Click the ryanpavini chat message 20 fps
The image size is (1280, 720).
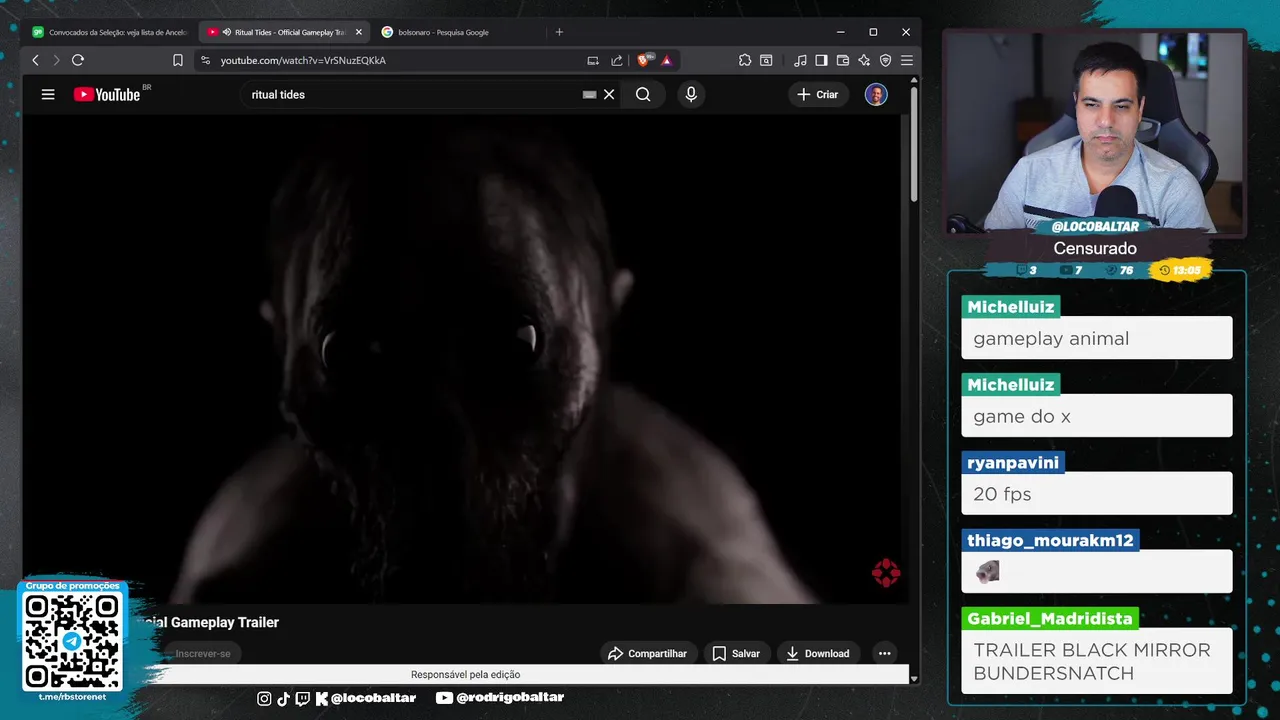(x=1096, y=494)
